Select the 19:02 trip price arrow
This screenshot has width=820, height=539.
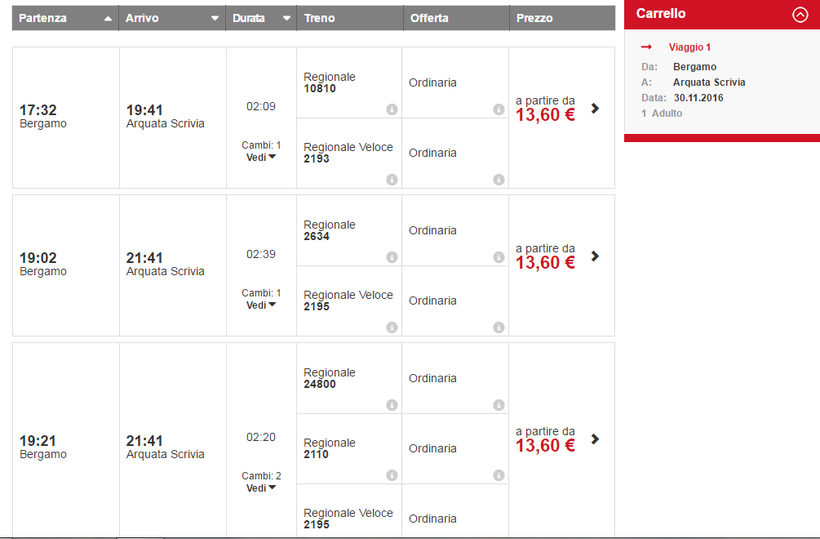595,256
